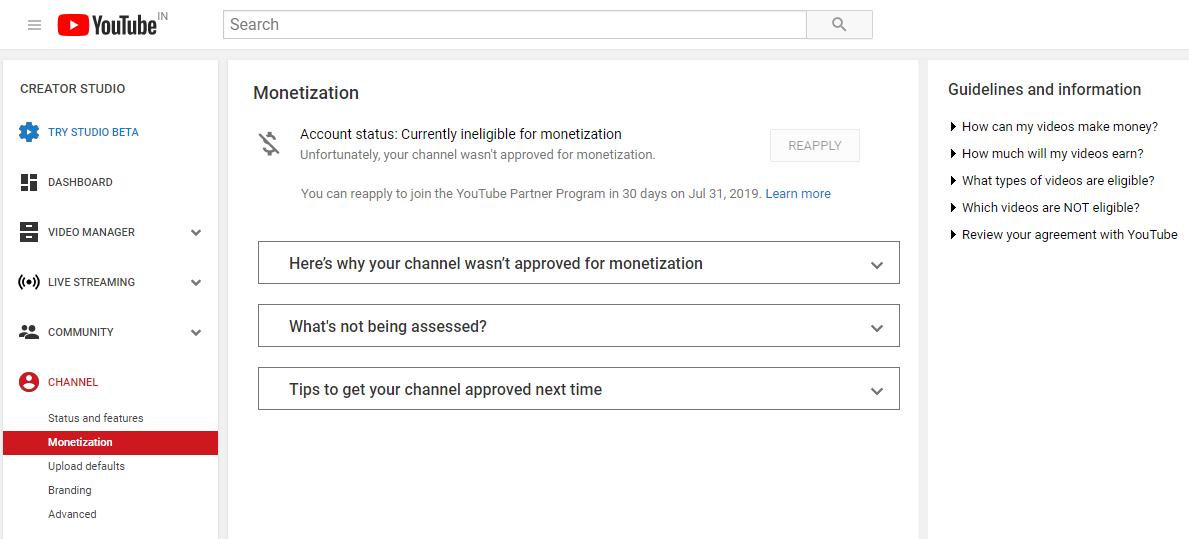Click the crossed-out dollar monetization icon
The height and width of the screenshot is (539, 1189).
click(270, 144)
